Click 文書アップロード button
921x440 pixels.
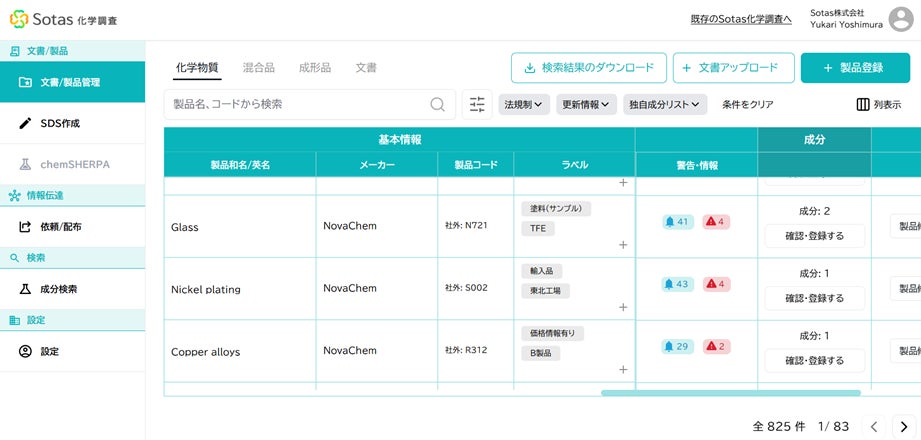734,68
